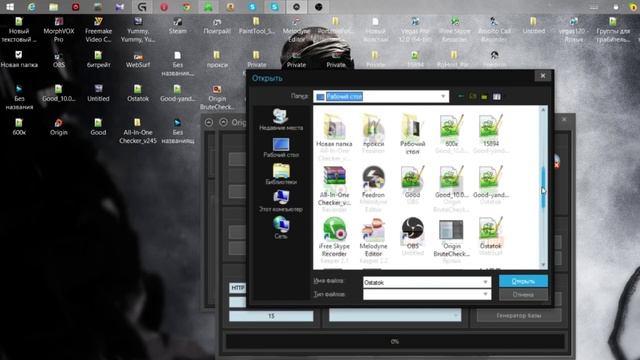Select All-In-One Checker archive in file list
Screen dimensions: 640x360
[334, 186]
